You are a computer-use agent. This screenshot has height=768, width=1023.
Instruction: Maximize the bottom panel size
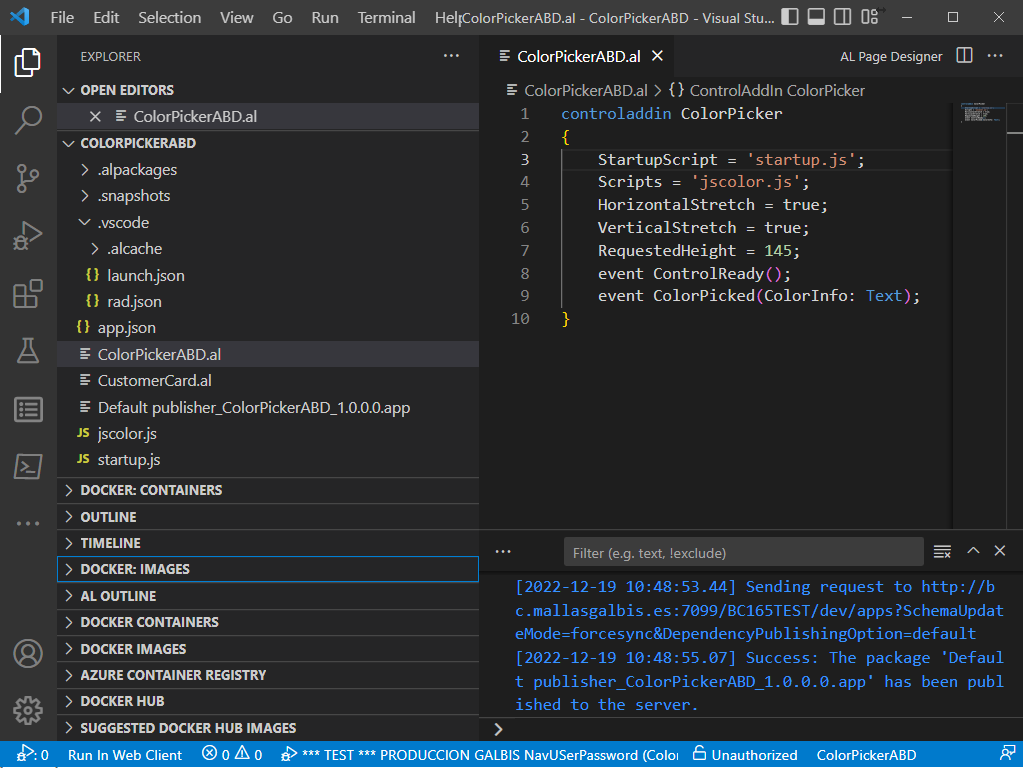tap(973, 551)
